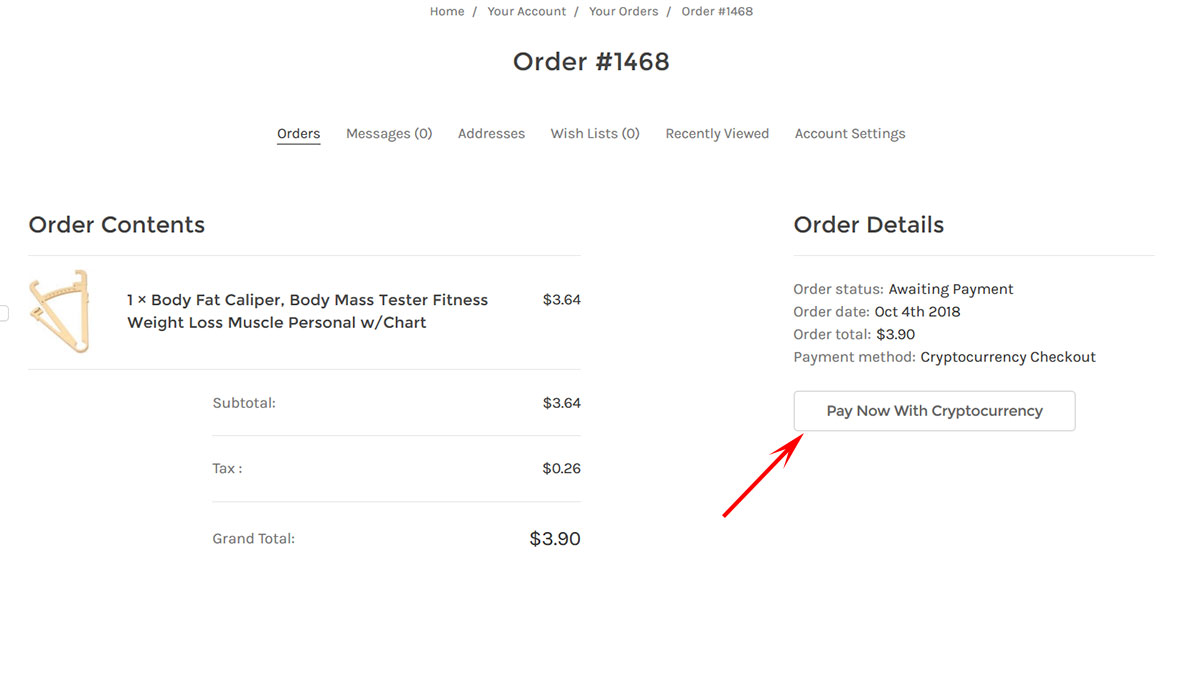Go to Home in the breadcrumb
This screenshot has width=1200, height=675.
tap(447, 12)
